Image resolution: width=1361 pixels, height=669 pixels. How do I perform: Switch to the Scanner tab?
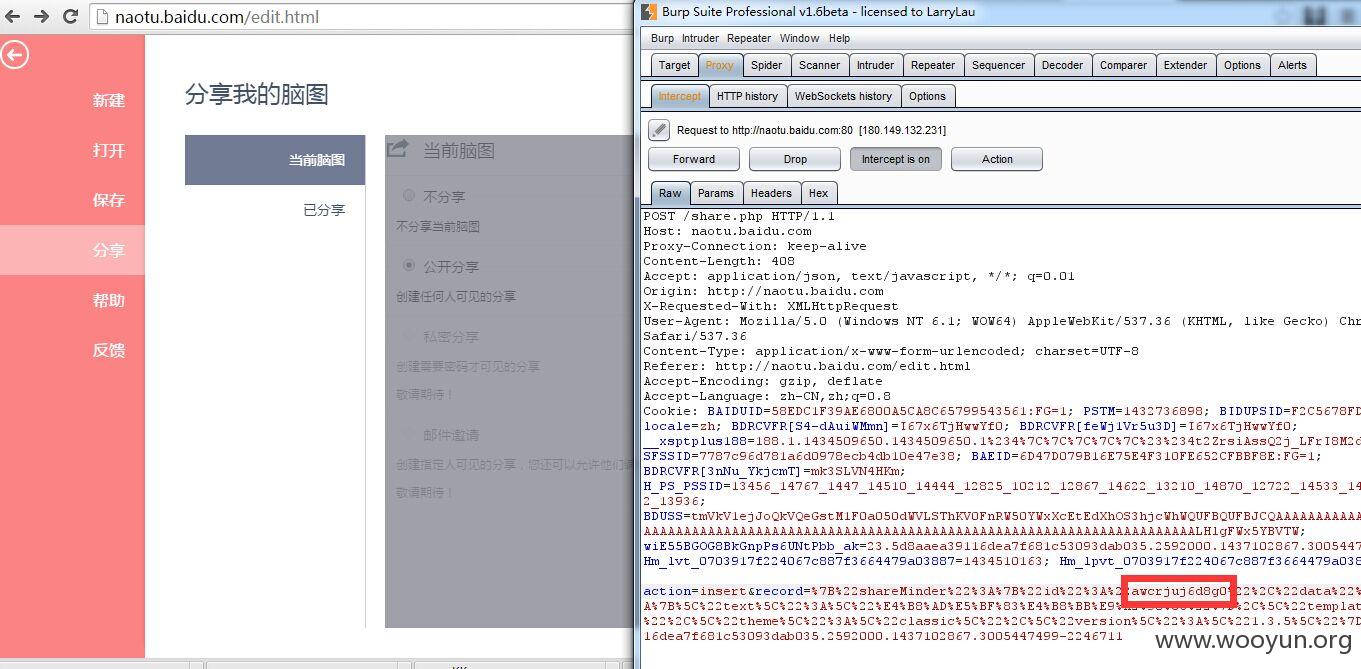tap(819, 65)
